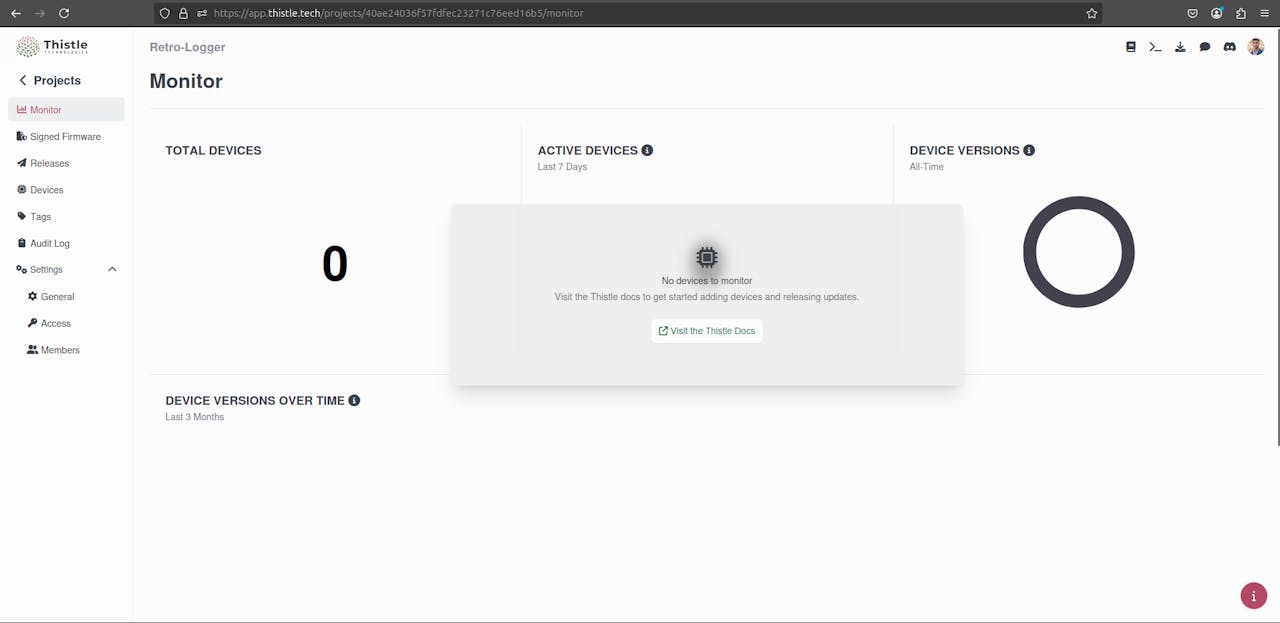Click the chip icon above No devices message

(707, 257)
